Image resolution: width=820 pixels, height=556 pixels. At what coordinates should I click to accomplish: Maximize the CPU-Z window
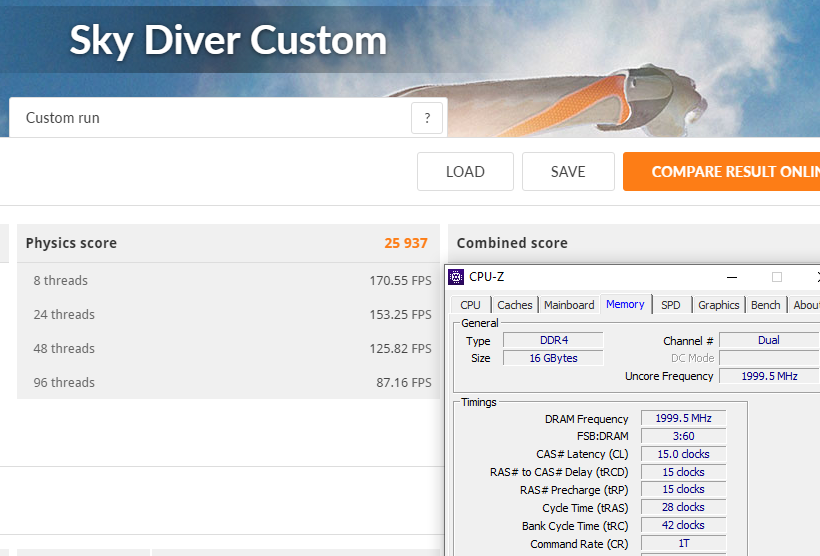point(777,277)
